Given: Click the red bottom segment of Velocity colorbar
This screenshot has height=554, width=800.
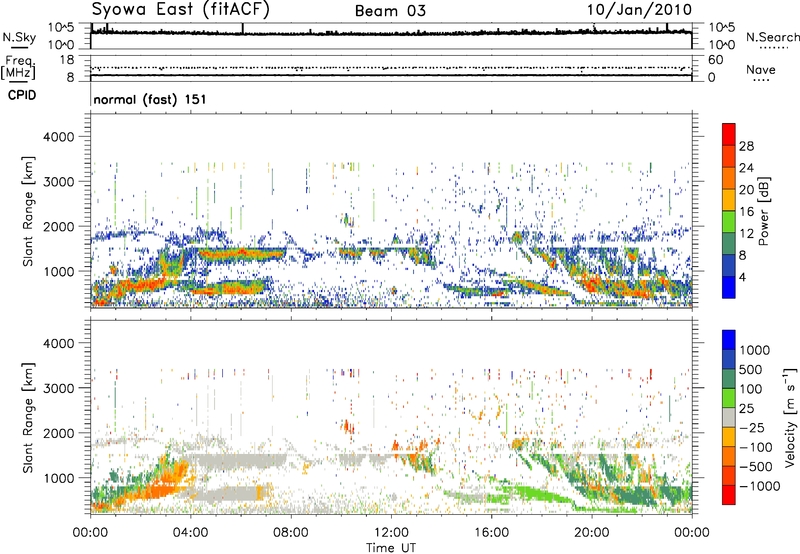Looking at the screenshot, I should click(x=729, y=494).
